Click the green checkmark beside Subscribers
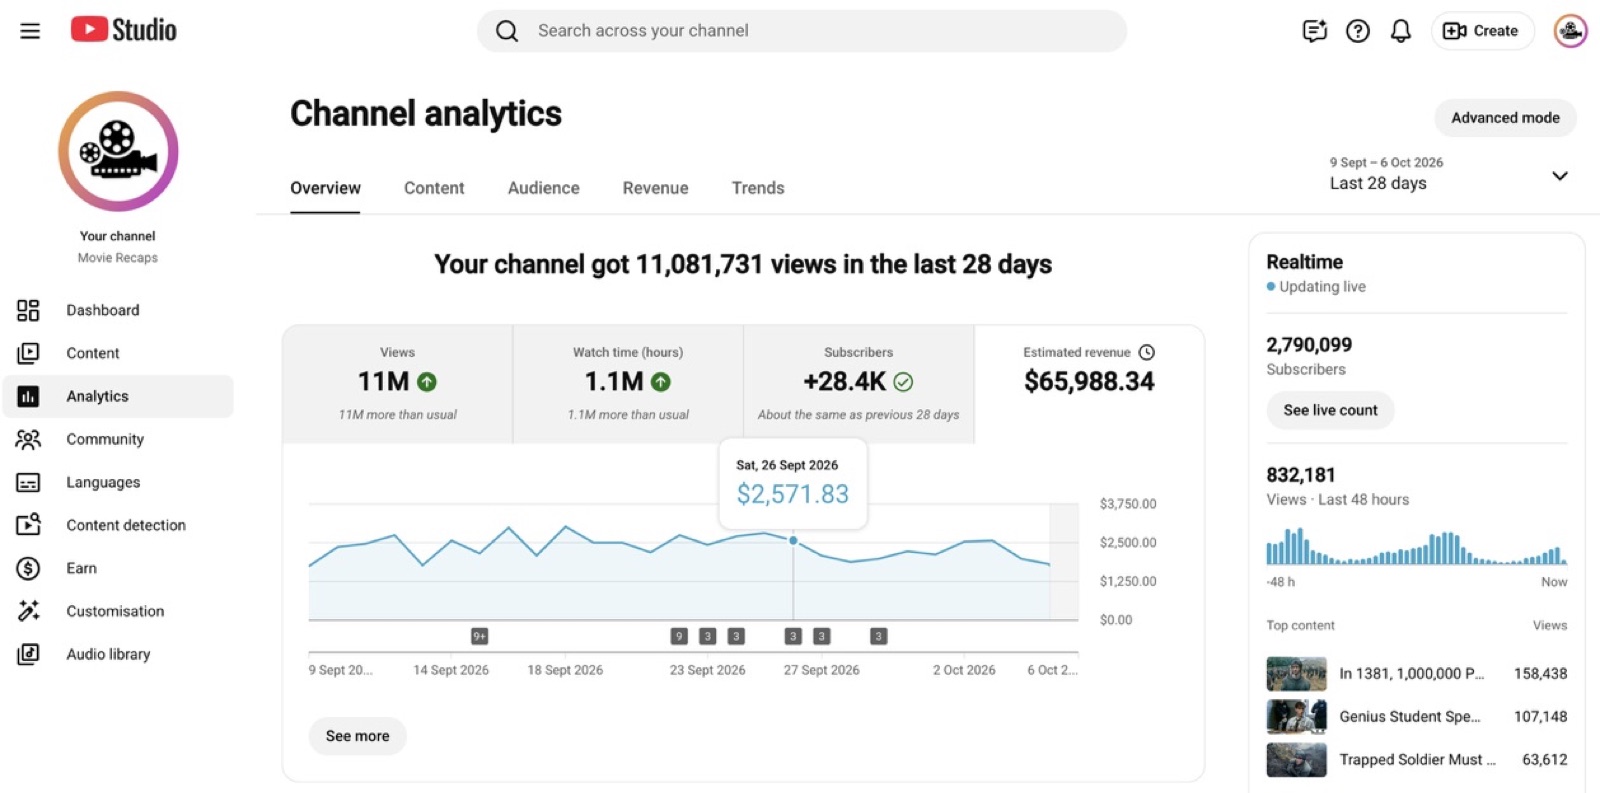Viewport: 1600px width, 793px height. pos(903,382)
